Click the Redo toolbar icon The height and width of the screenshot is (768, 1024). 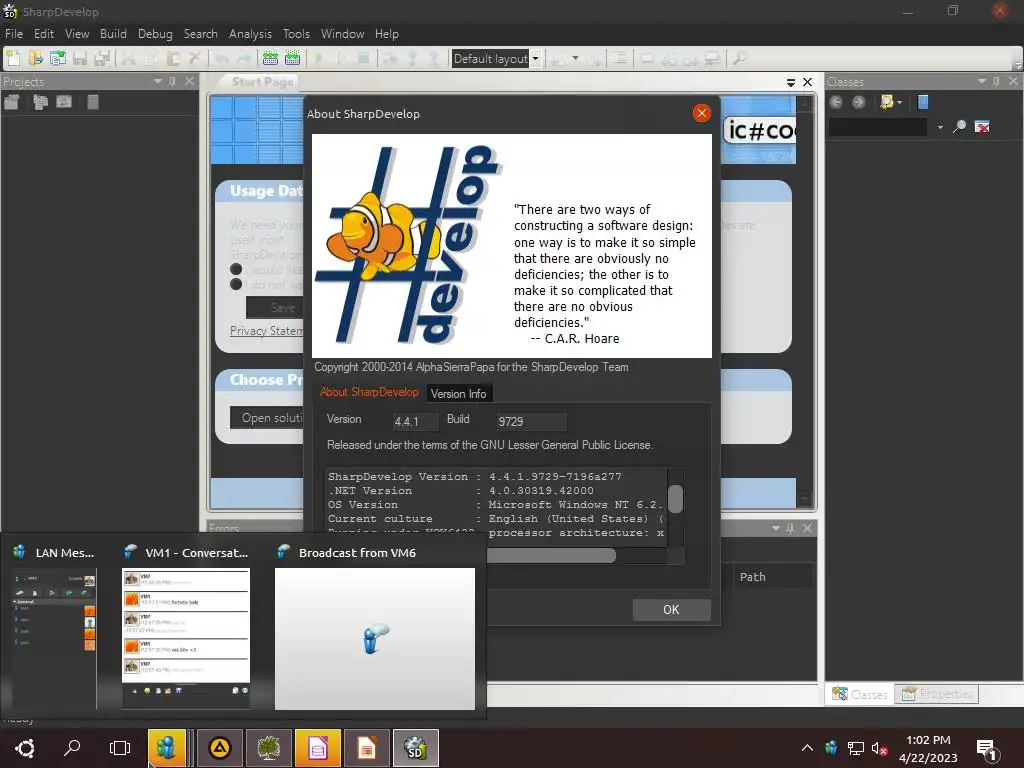(x=244, y=59)
